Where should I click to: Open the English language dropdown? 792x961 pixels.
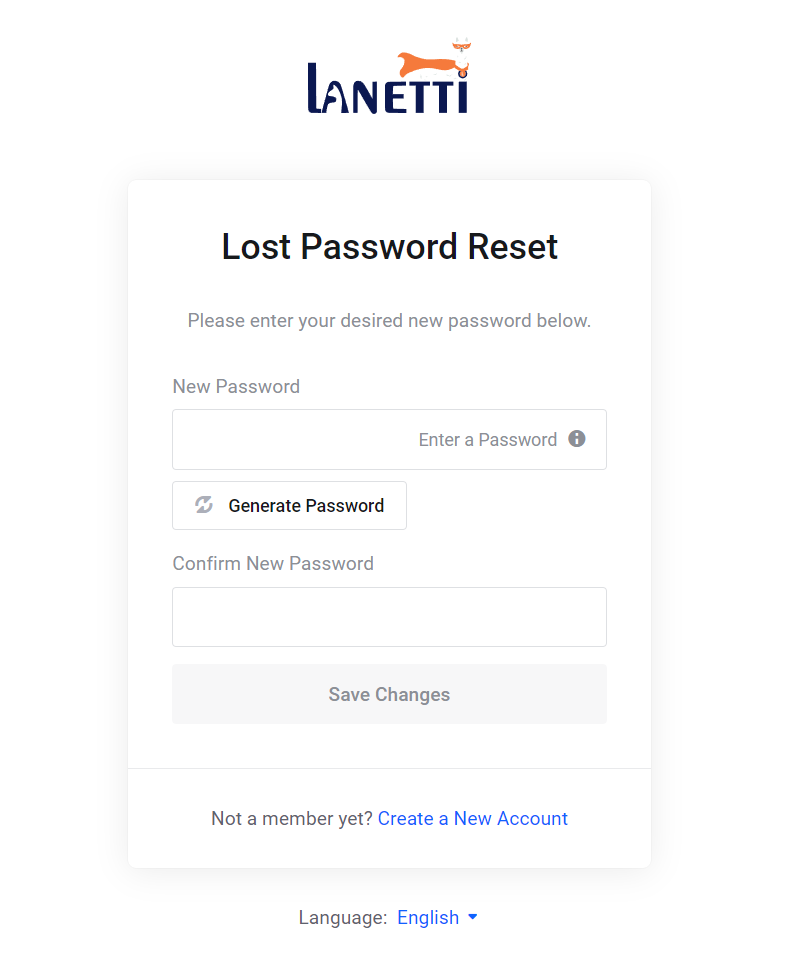pyautogui.click(x=437, y=917)
